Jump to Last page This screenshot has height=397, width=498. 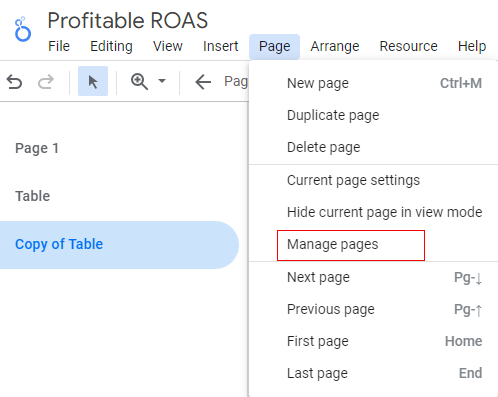[373, 373]
